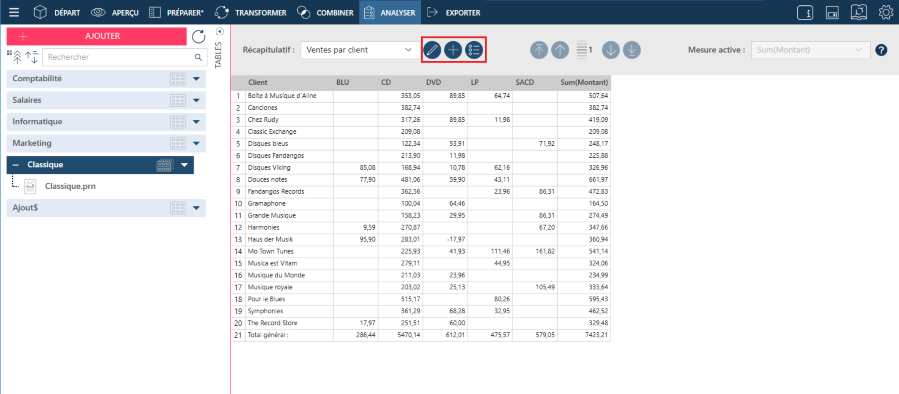Click the move-to-bottom level arrow icon

click(x=632, y=50)
